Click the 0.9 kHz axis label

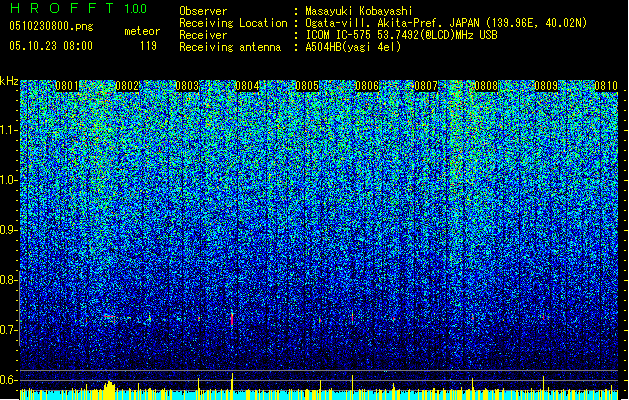8,230
